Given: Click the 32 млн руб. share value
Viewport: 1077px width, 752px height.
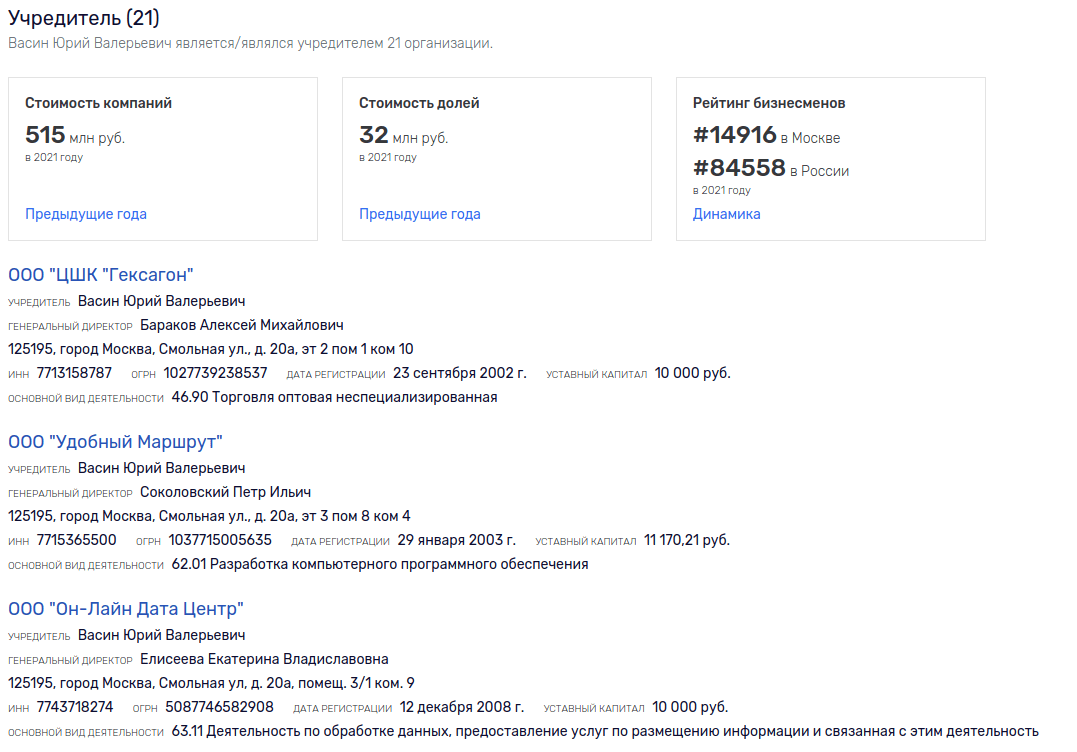Looking at the screenshot, I should point(404,136).
